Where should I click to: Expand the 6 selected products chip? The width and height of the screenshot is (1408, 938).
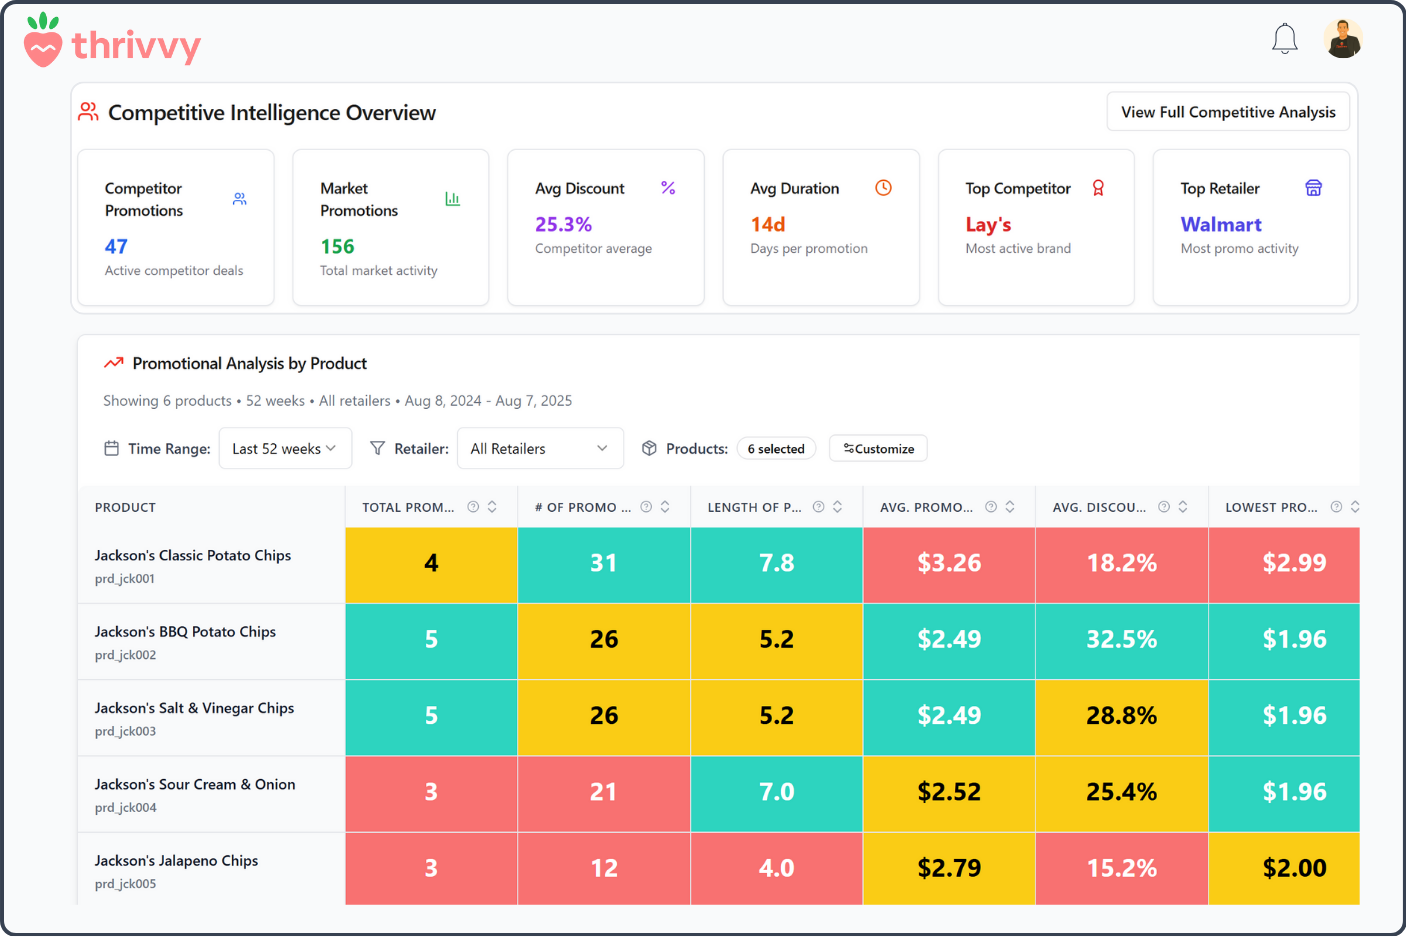[x=776, y=448]
